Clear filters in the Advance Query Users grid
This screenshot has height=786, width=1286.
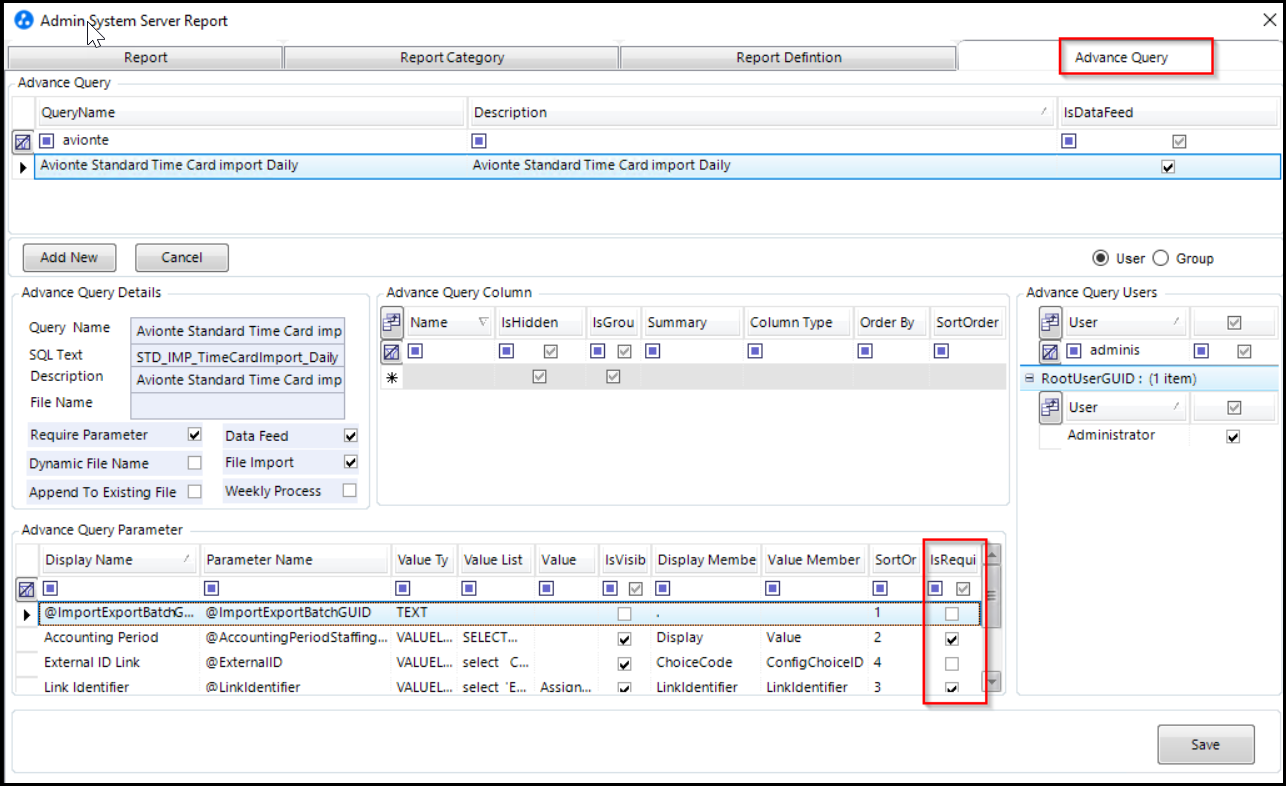pyautogui.click(x=1050, y=352)
